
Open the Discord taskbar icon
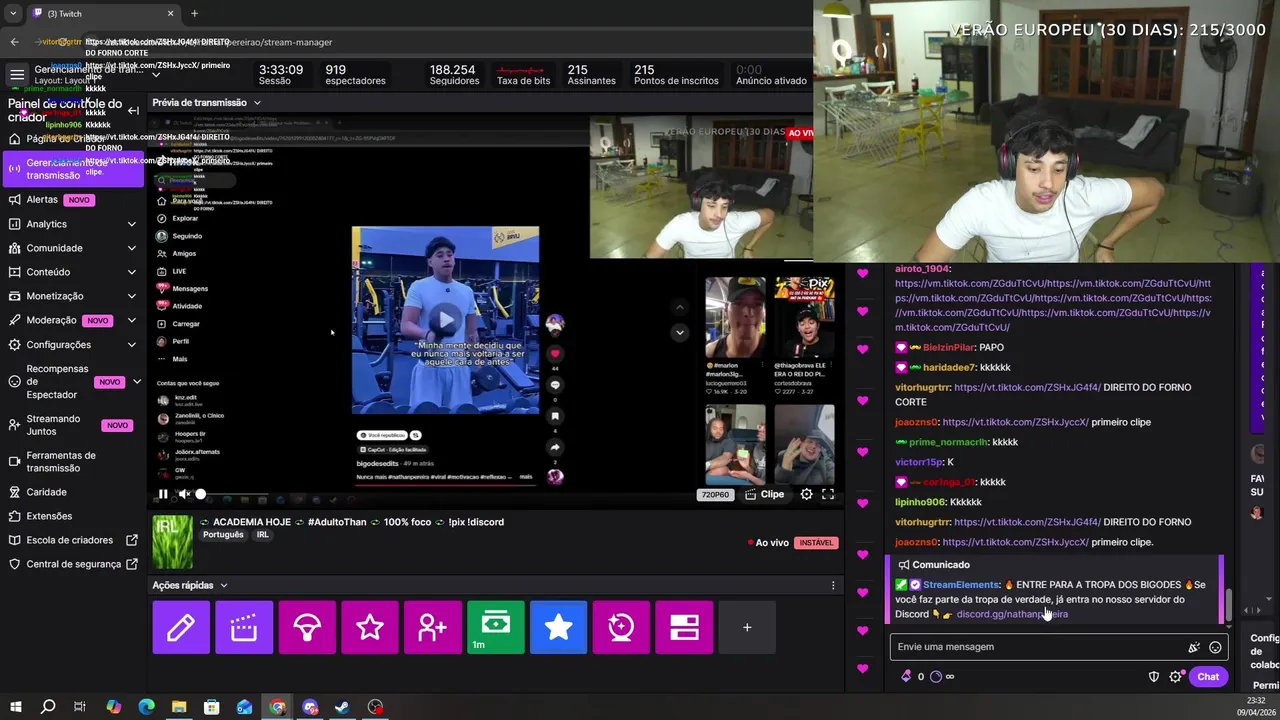point(310,707)
